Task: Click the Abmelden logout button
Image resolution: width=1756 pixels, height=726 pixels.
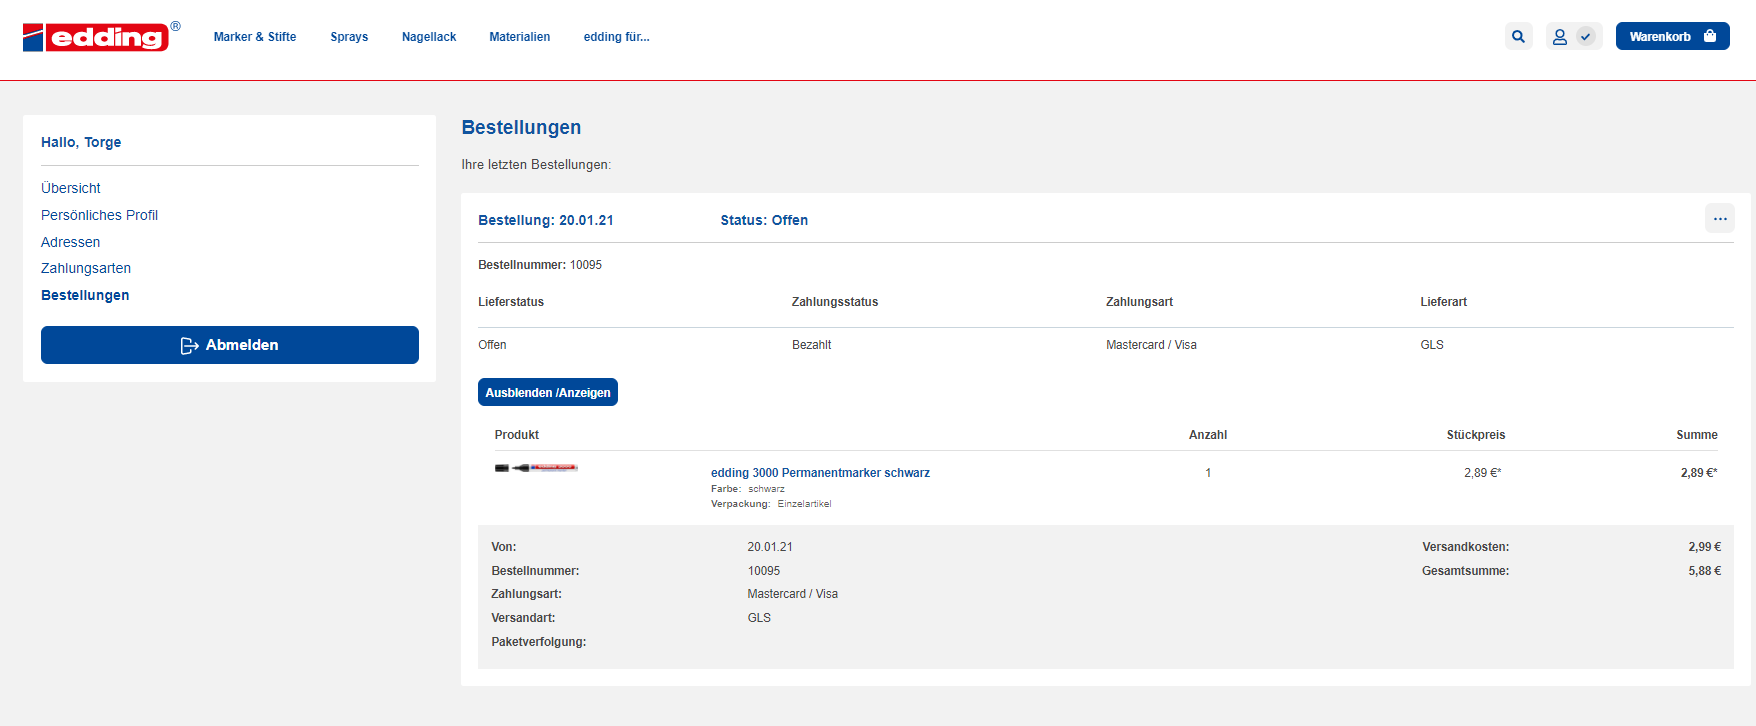Action: [x=230, y=345]
